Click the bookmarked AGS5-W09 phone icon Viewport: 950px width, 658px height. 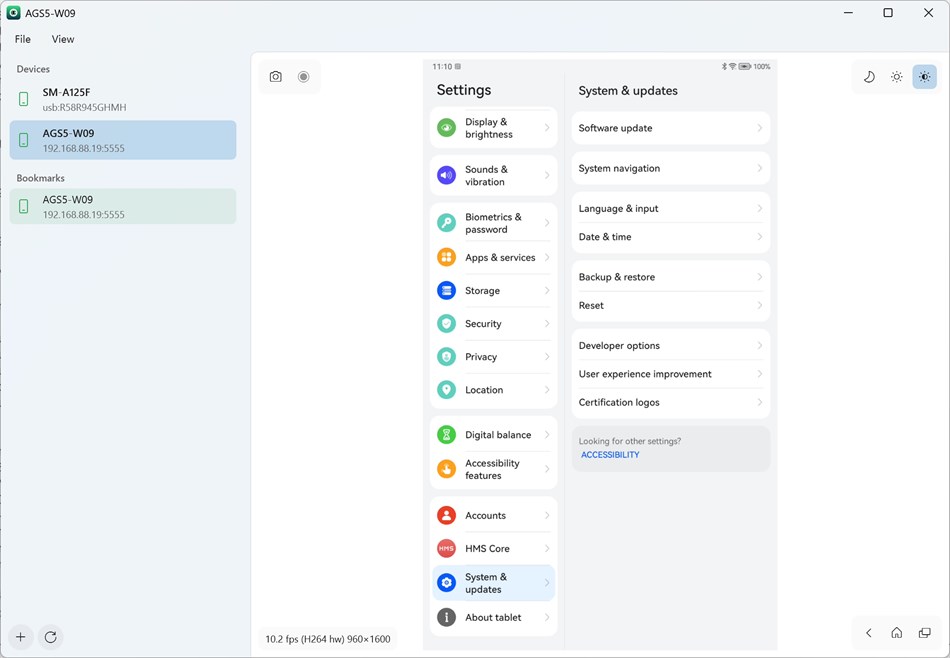pyautogui.click(x=24, y=207)
